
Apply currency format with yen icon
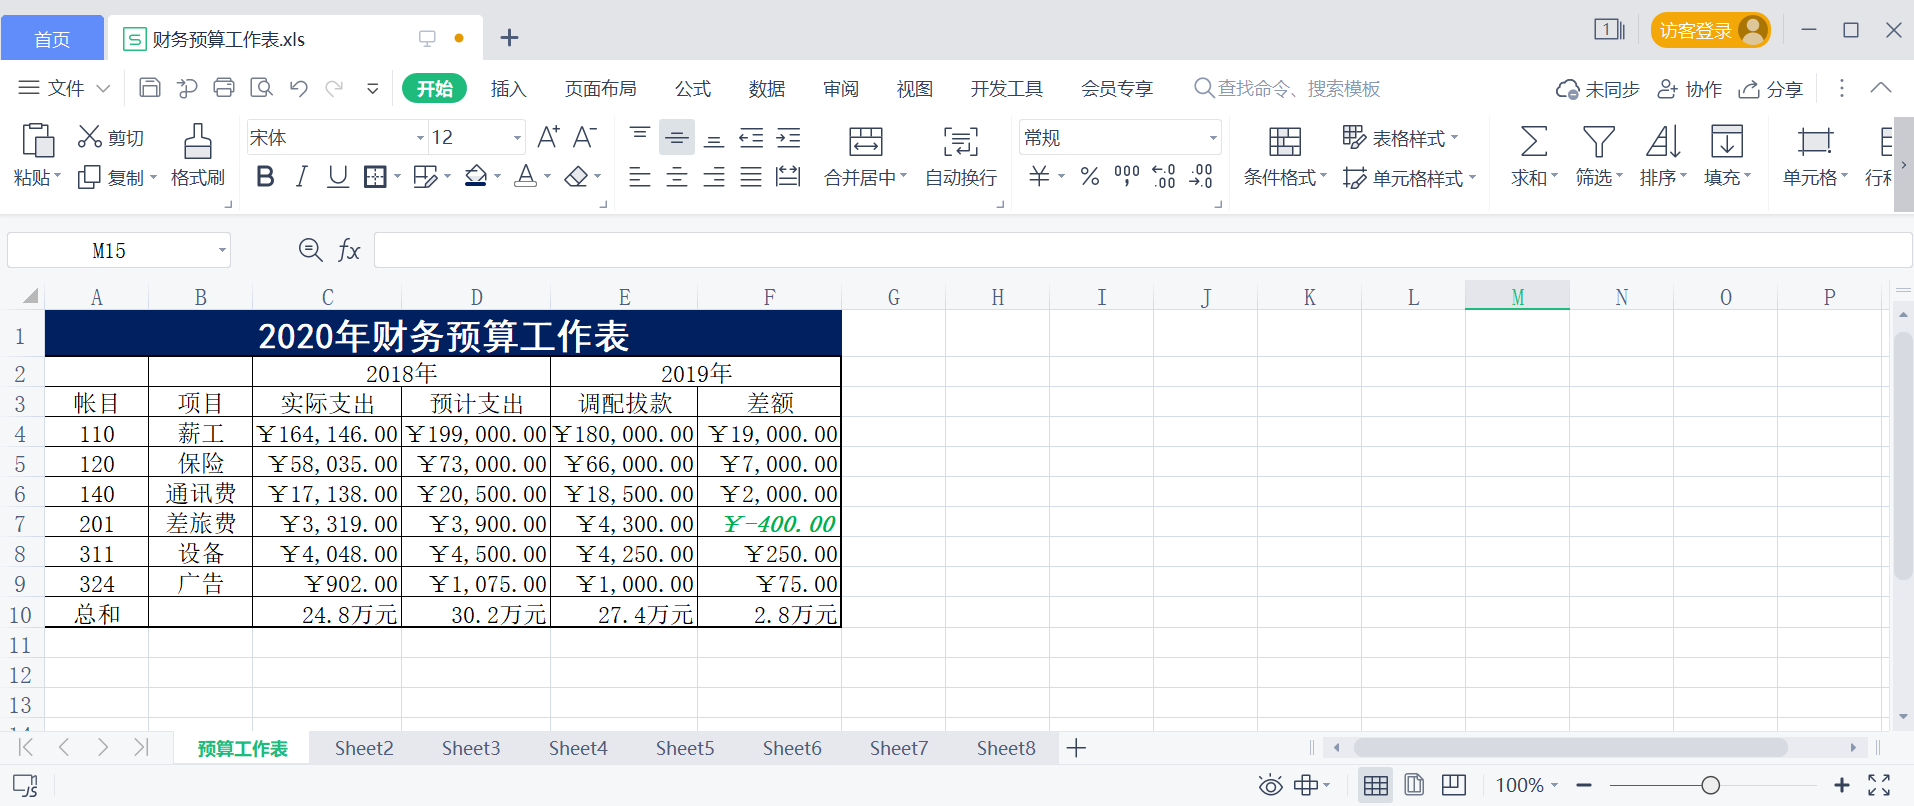tap(1040, 177)
